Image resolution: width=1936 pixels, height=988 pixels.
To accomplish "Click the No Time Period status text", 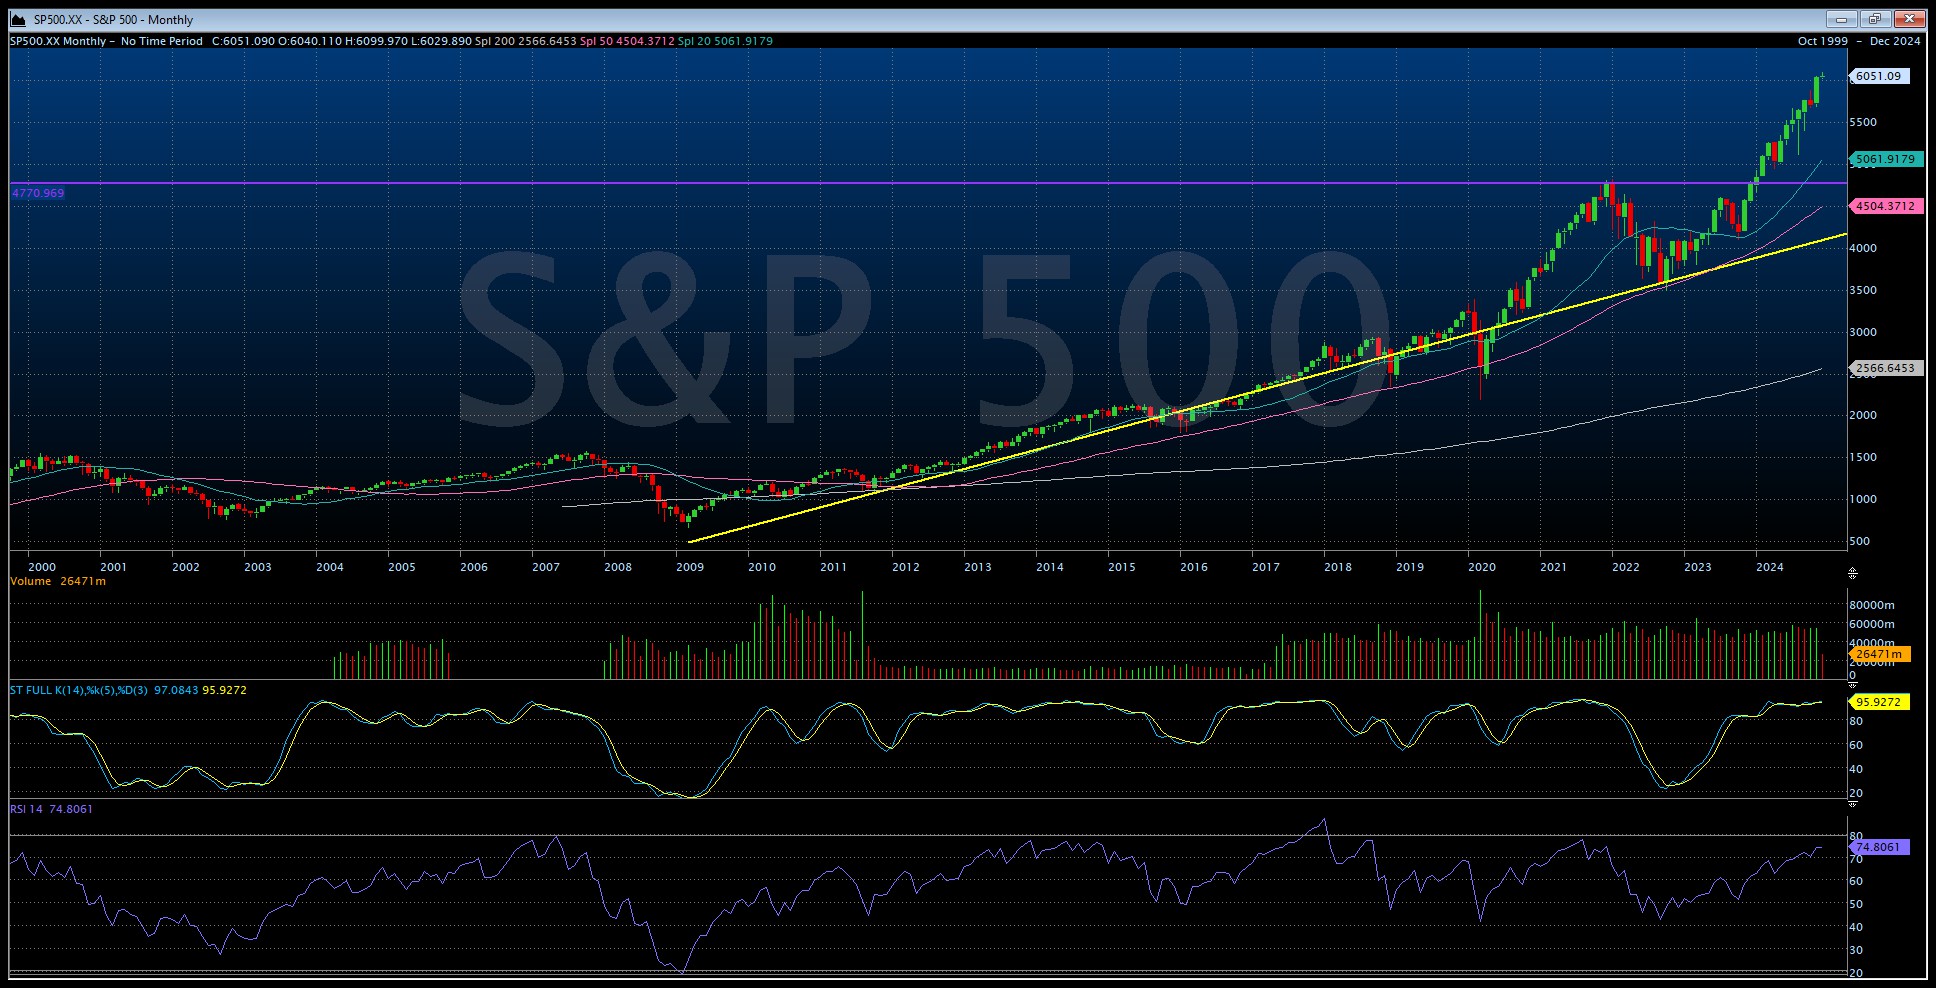I will [x=162, y=42].
